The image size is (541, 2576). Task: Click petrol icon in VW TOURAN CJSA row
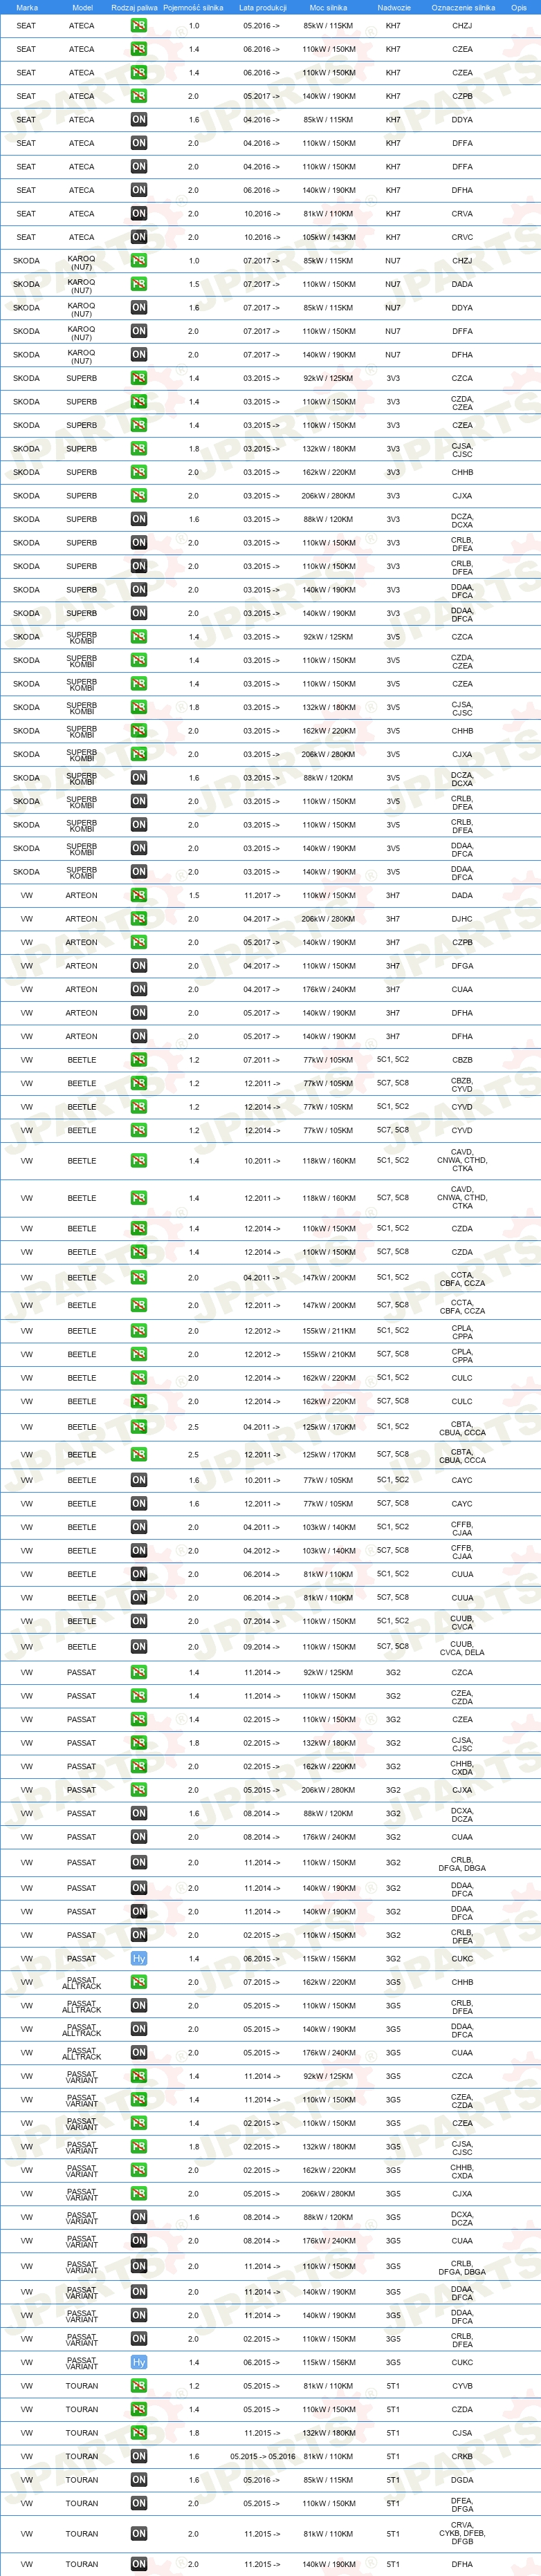pyautogui.click(x=139, y=2432)
